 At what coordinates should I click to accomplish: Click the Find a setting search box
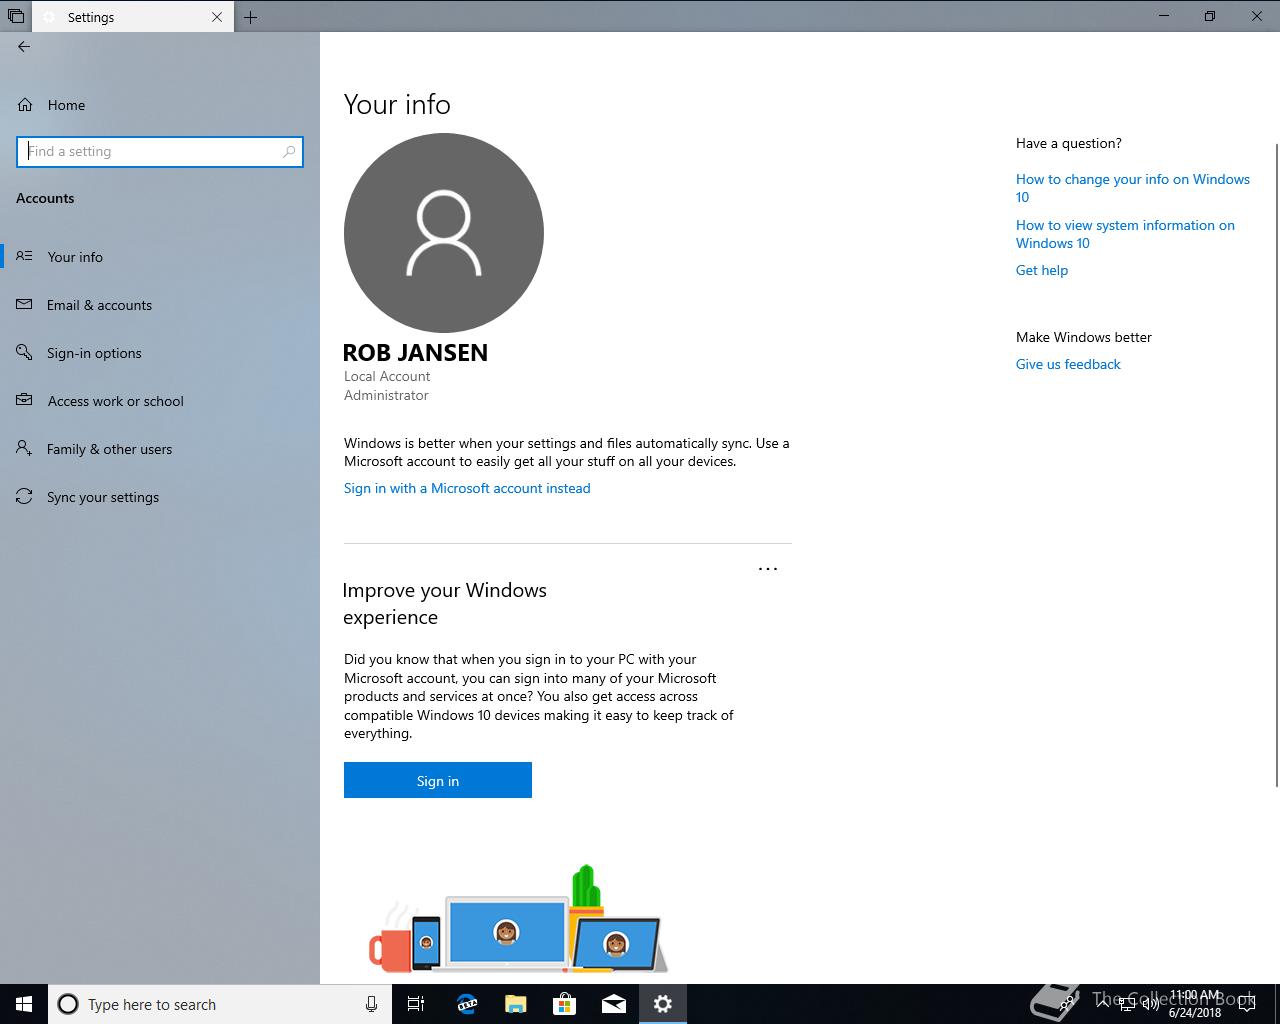click(160, 152)
